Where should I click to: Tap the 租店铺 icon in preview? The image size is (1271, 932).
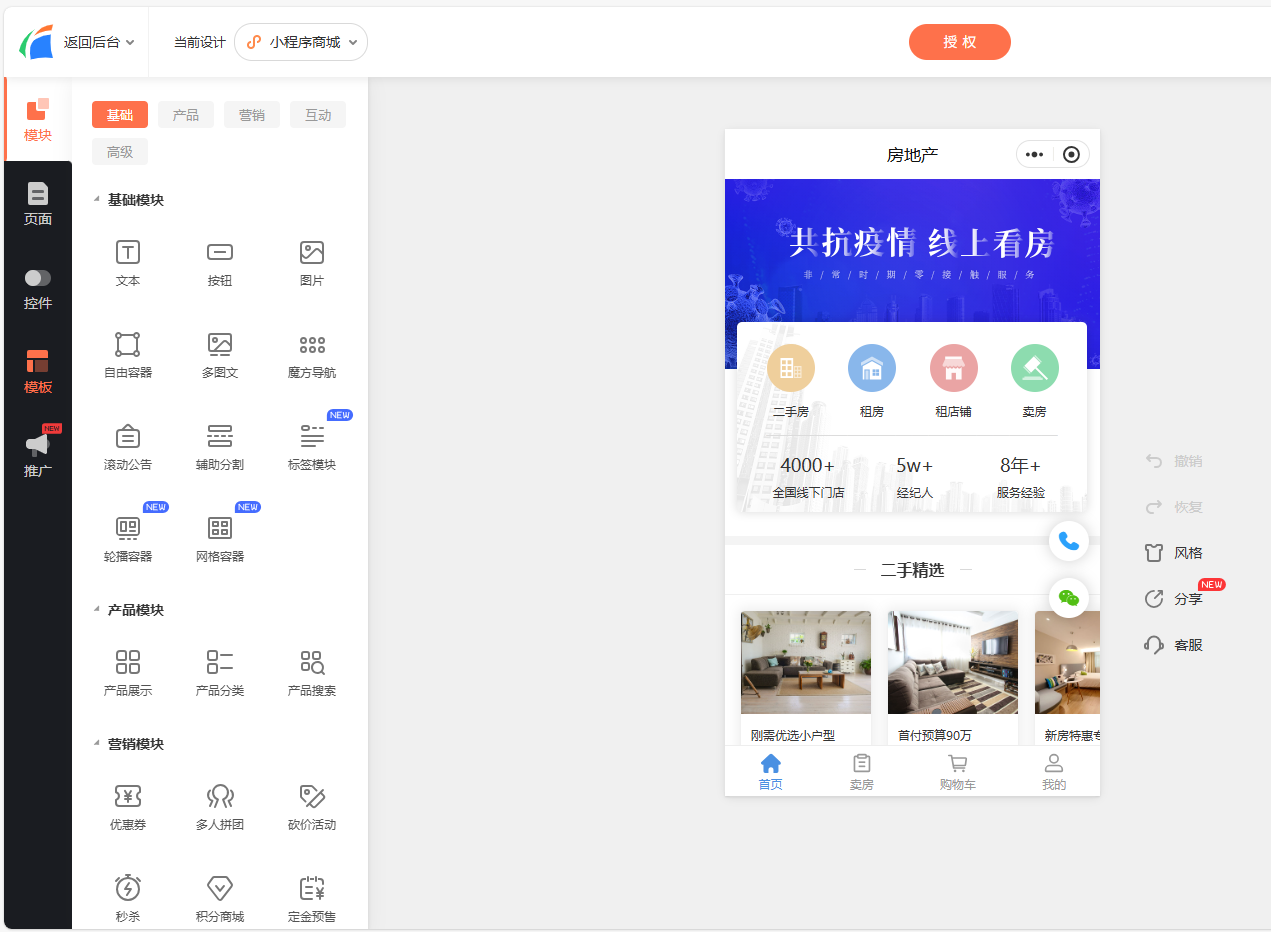(x=954, y=368)
